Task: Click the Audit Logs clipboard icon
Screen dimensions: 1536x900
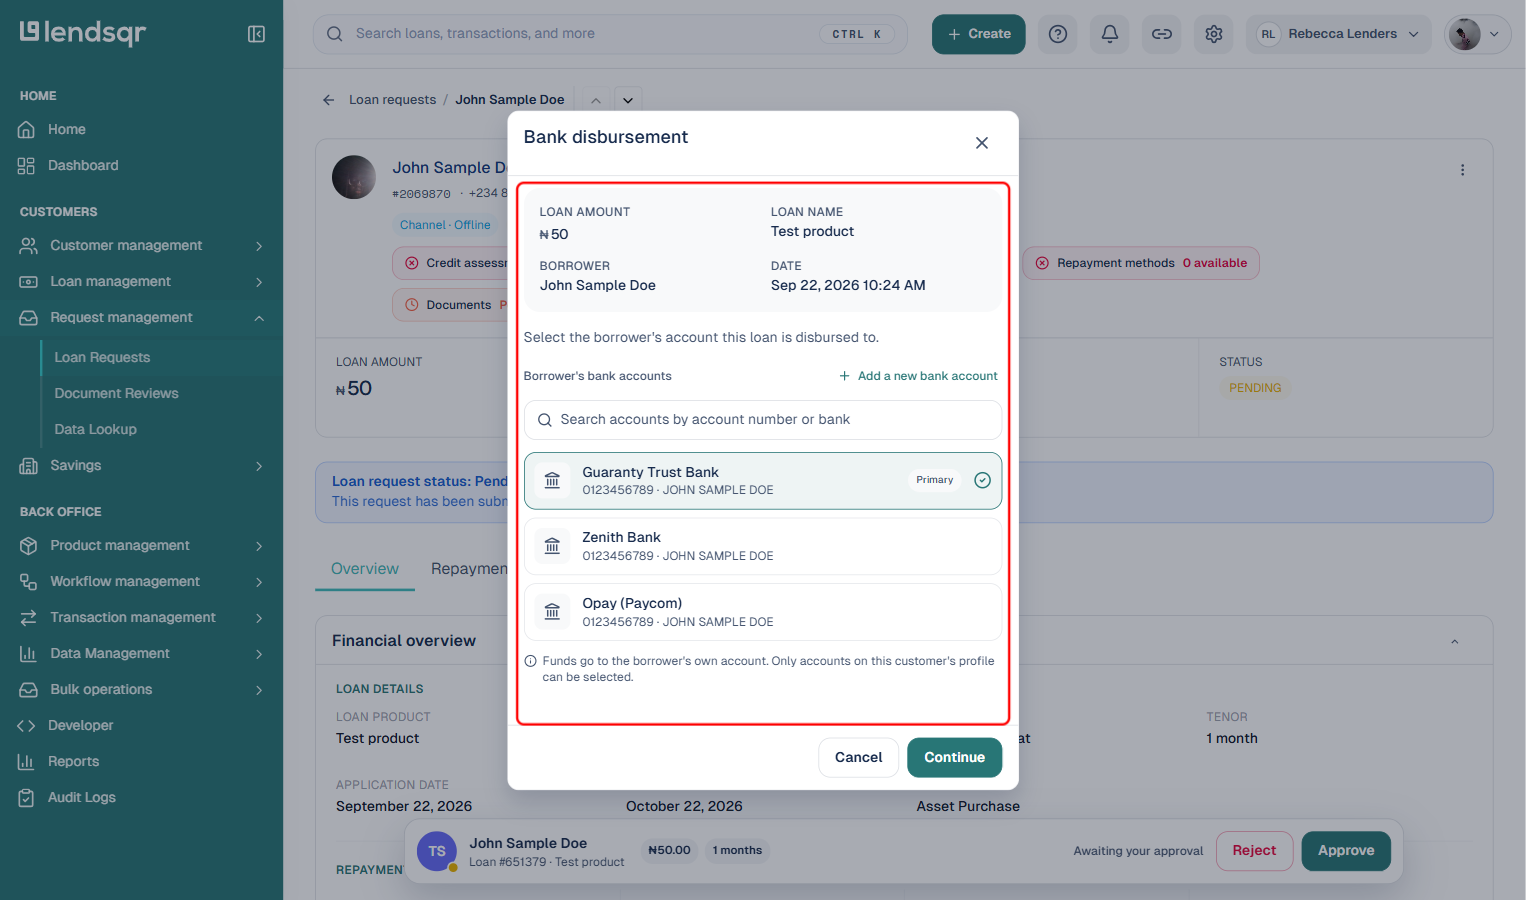Action: point(27,798)
